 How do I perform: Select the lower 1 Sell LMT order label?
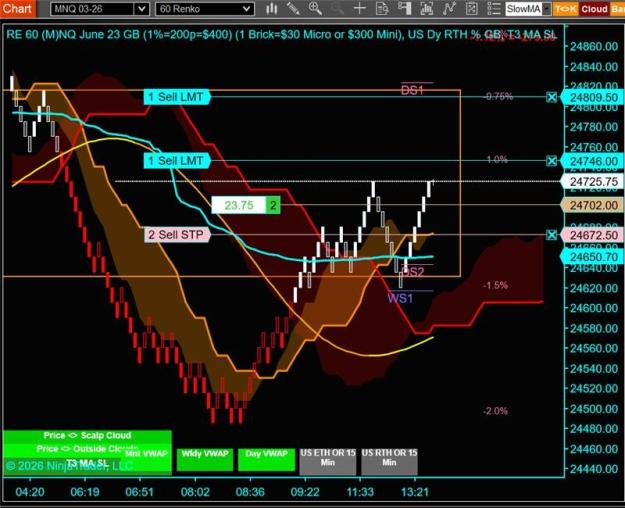click(177, 161)
